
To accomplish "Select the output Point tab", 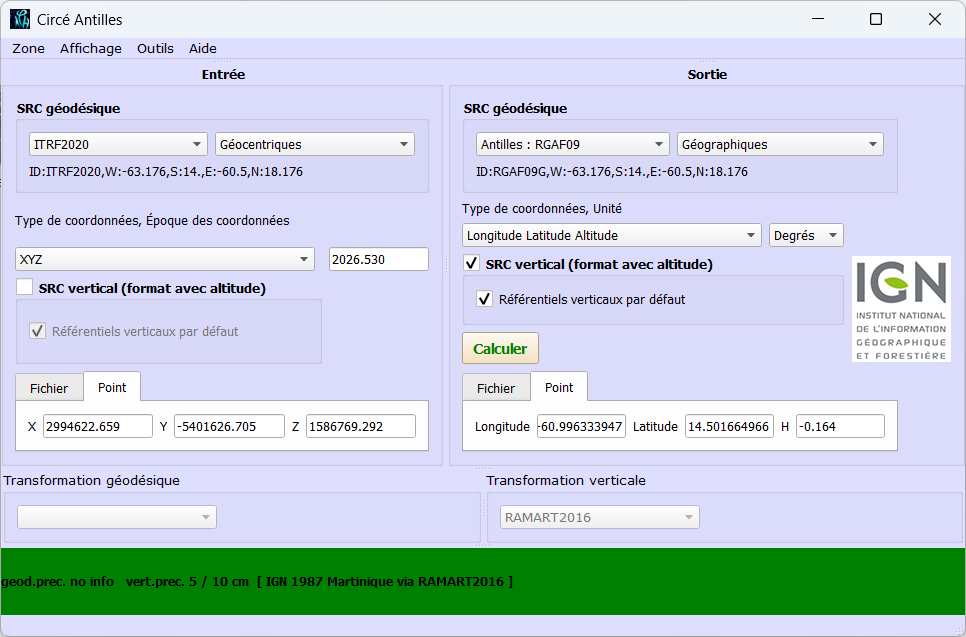I will (559, 387).
